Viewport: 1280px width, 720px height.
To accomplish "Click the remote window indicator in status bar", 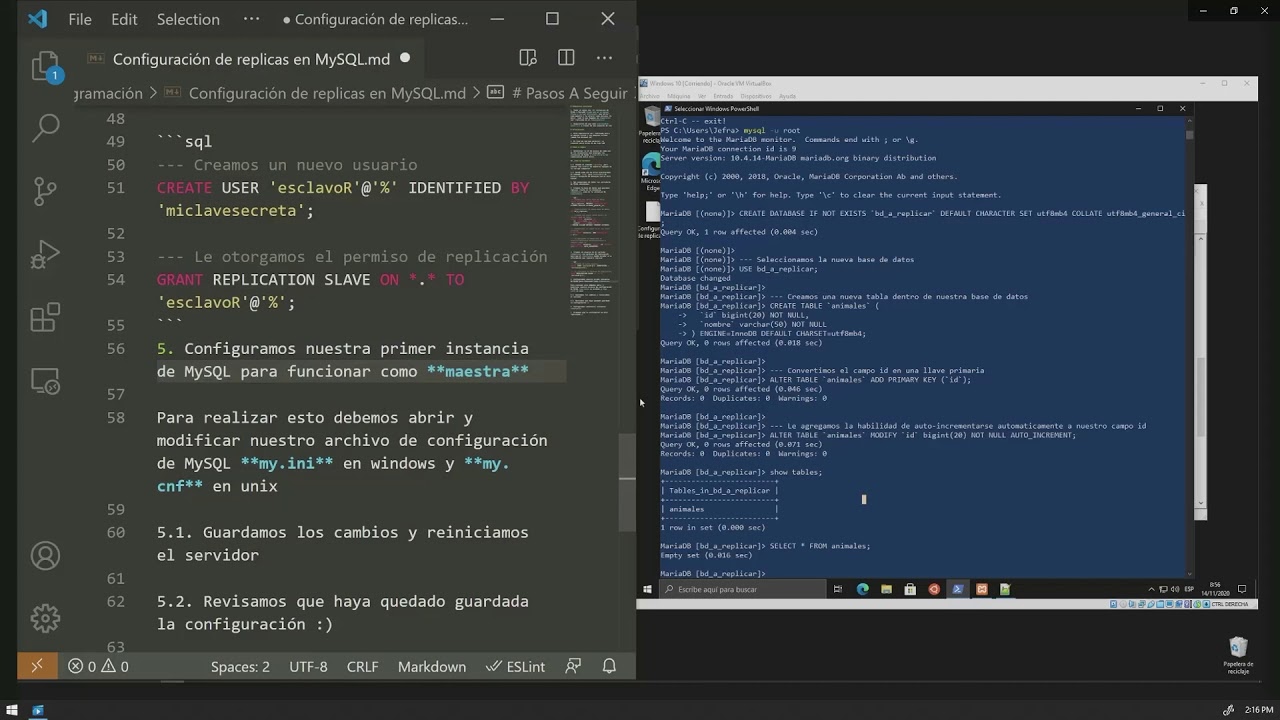I will 37,666.
